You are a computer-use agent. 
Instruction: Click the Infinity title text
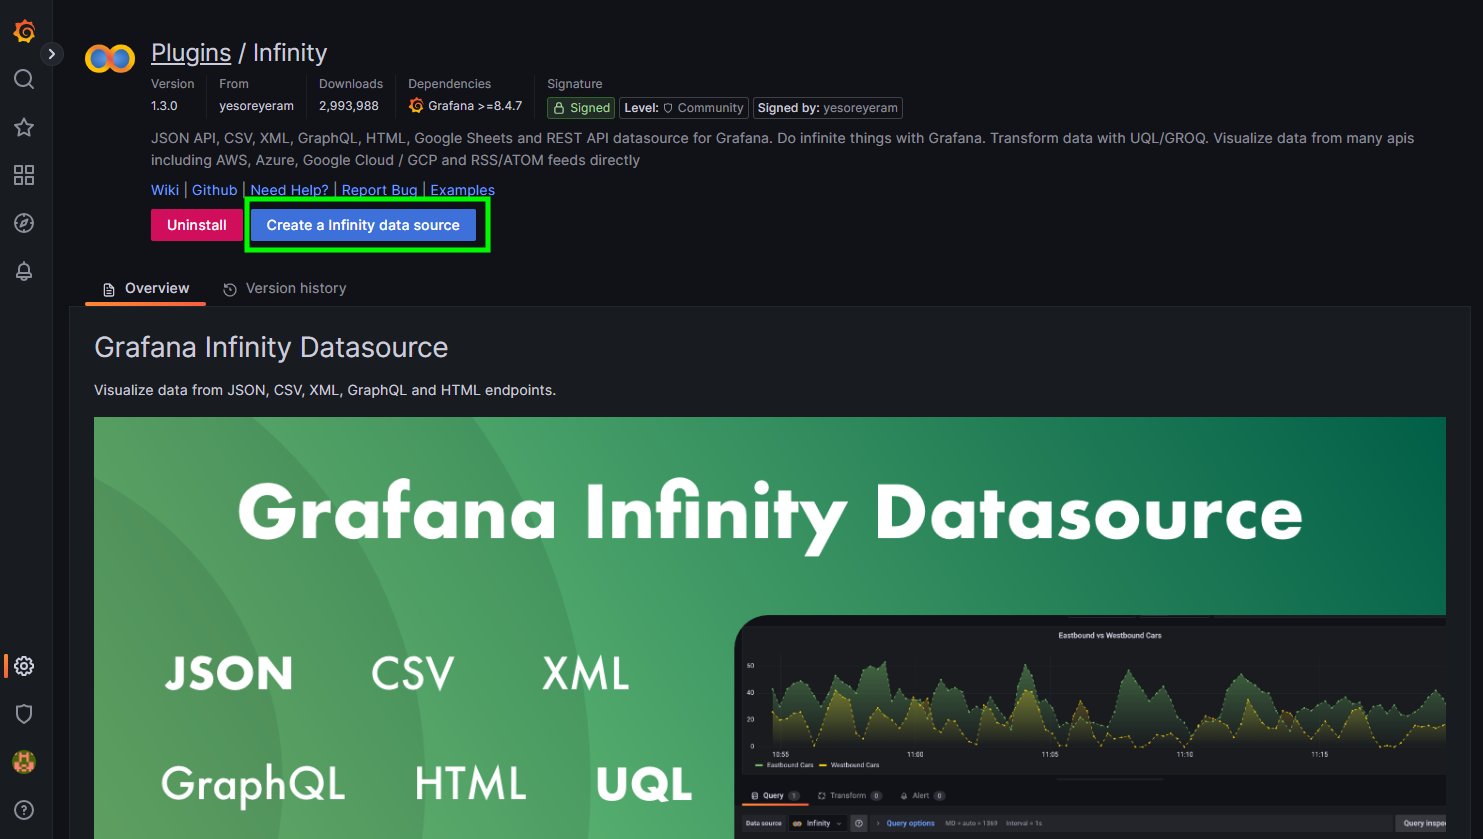pos(290,53)
